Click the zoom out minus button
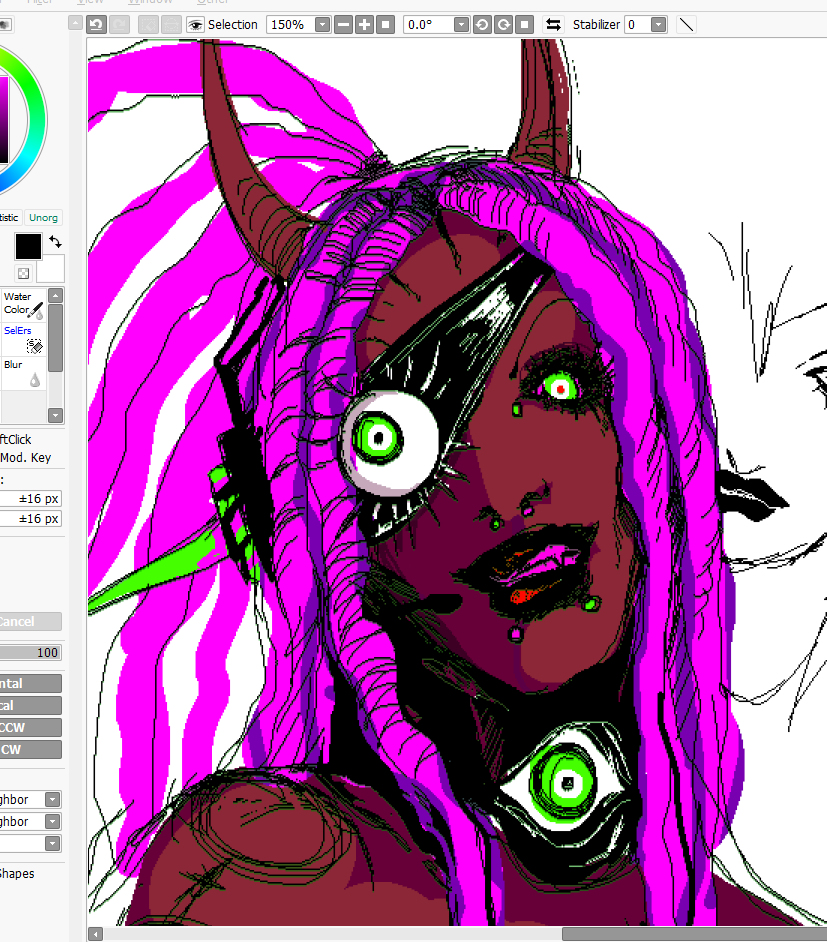The image size is (827, 942). pyautogui.click(x=343, y=24)
